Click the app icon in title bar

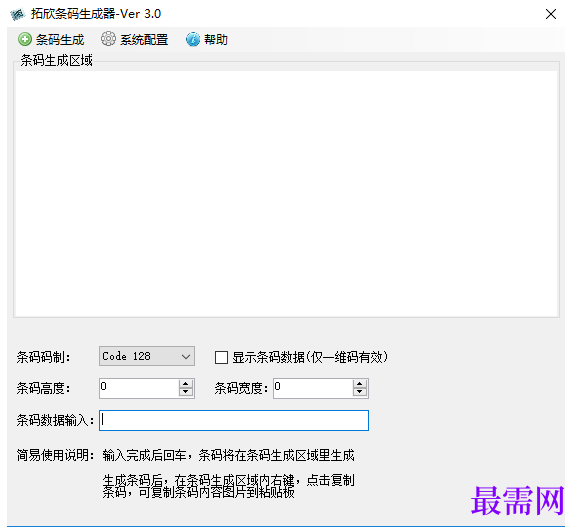pos(17,14)
